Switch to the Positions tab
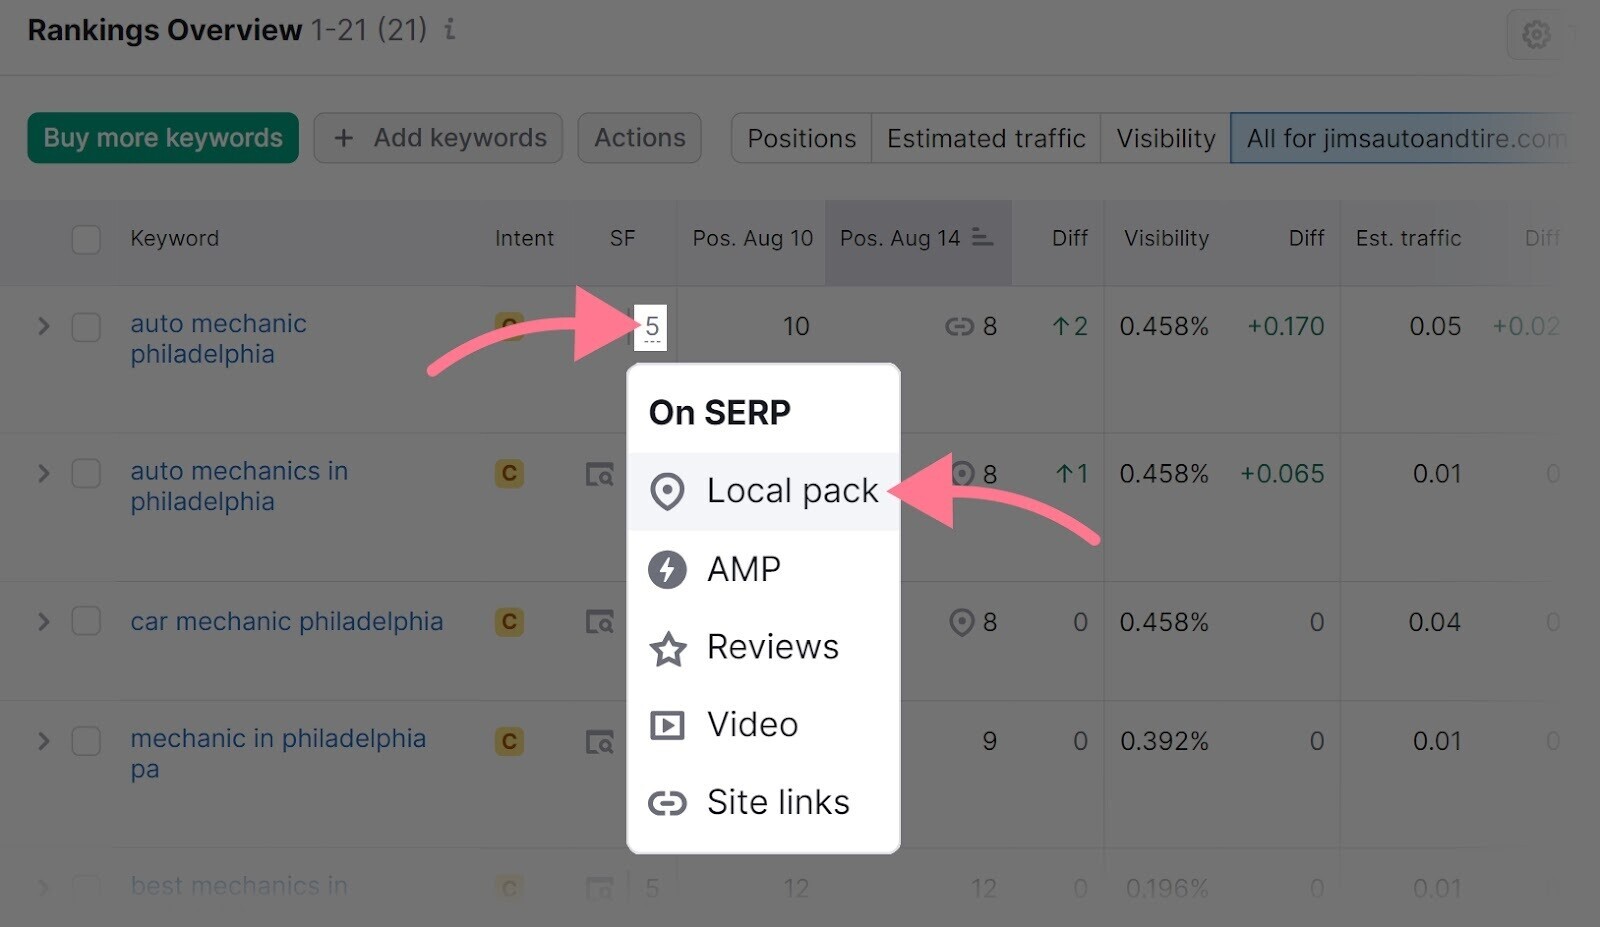 [800, 138]
